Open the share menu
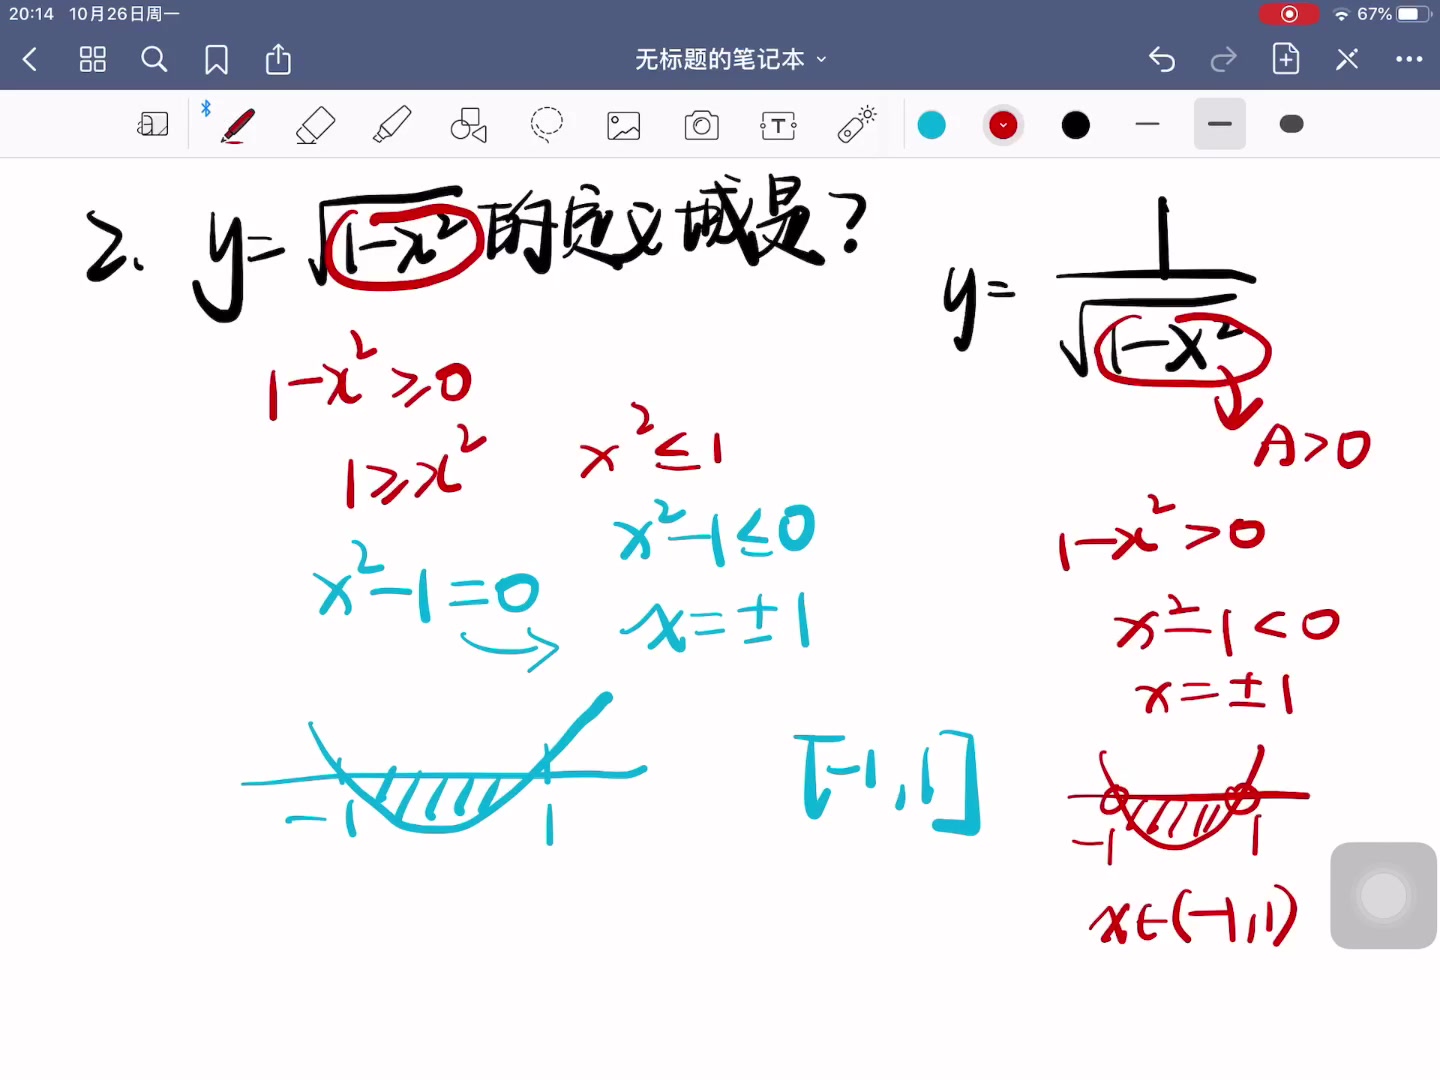Screen dimensions: 1440x1080 [277, 59]
